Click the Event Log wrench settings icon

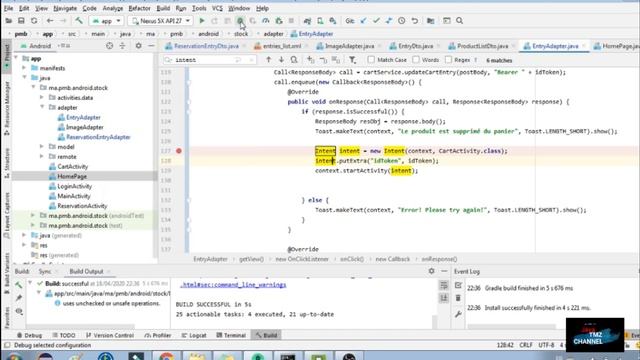point(458,314)
